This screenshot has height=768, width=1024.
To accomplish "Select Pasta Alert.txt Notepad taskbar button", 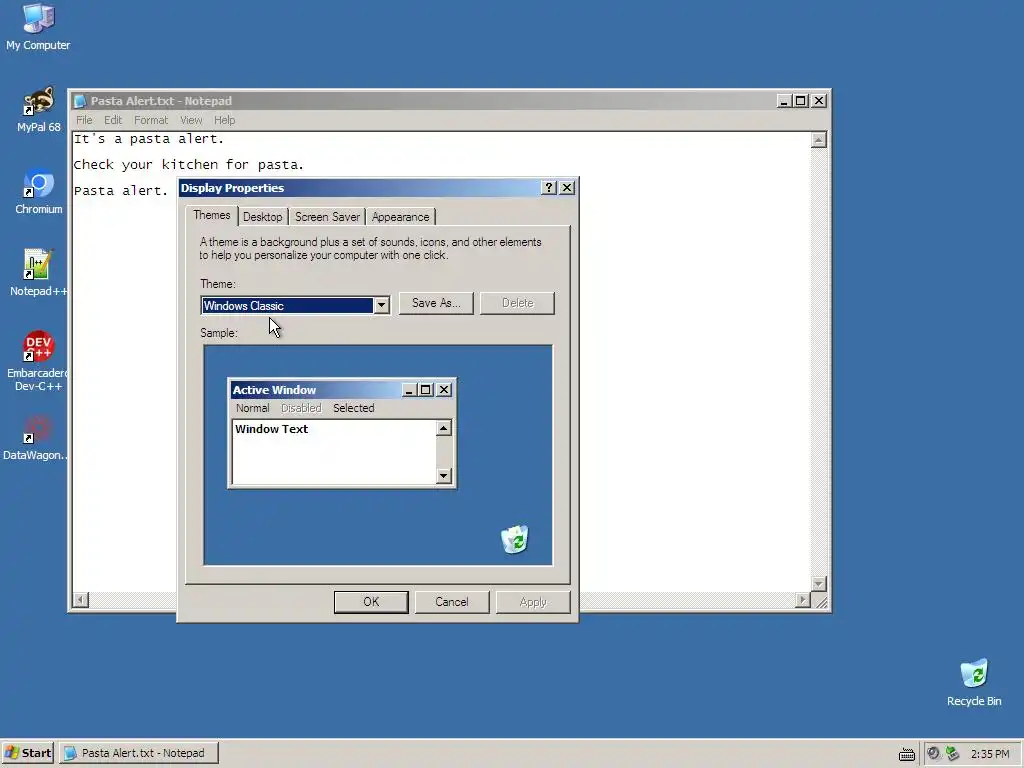I will point(138,753).
